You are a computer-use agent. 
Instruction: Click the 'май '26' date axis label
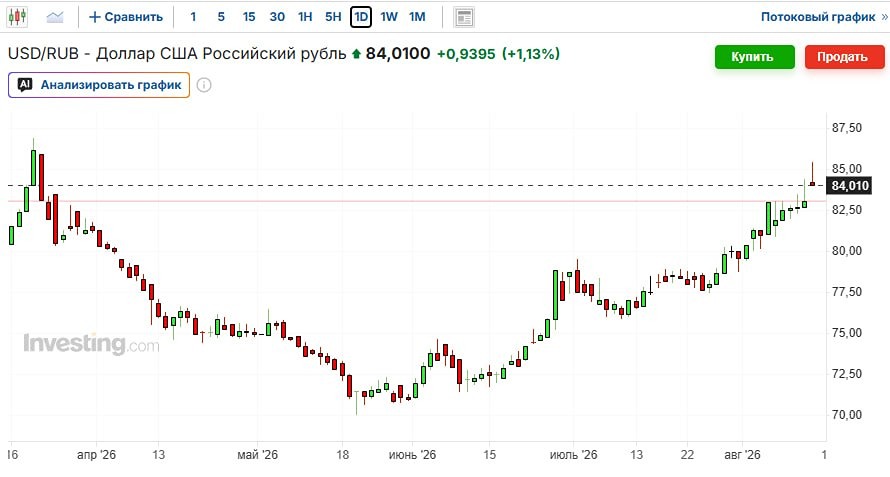(x=257, y=455)
